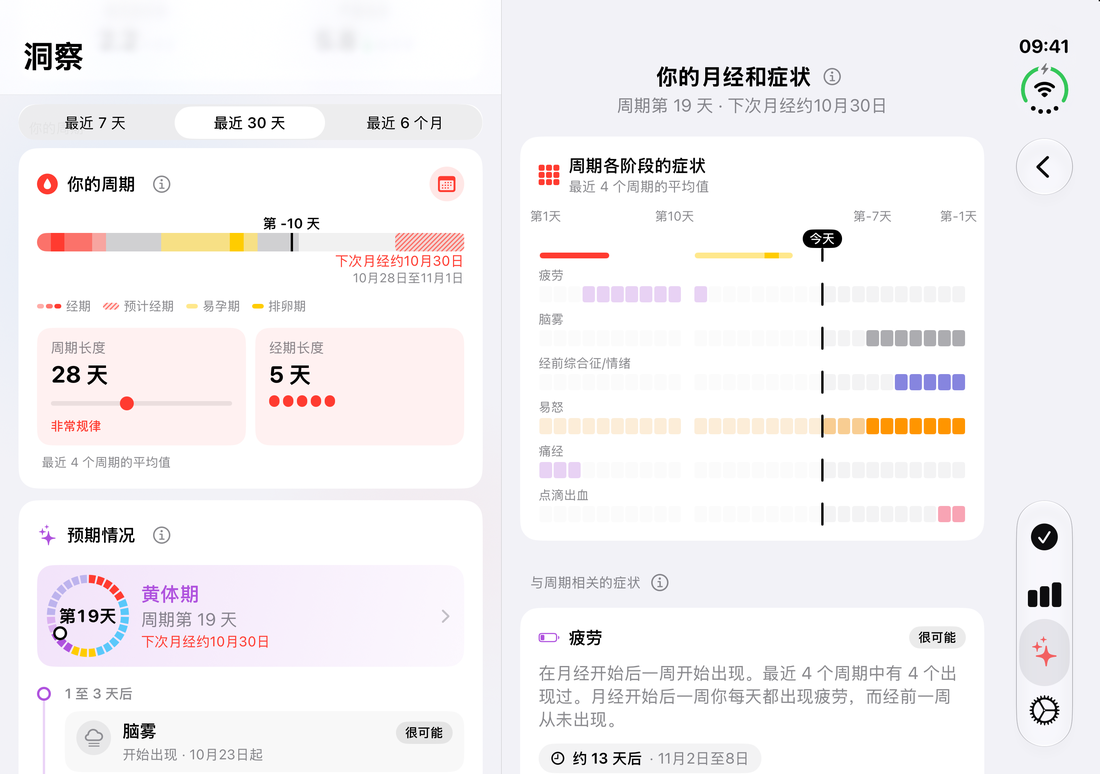
Task: Click the 非常规律 label
Action: 76,426
